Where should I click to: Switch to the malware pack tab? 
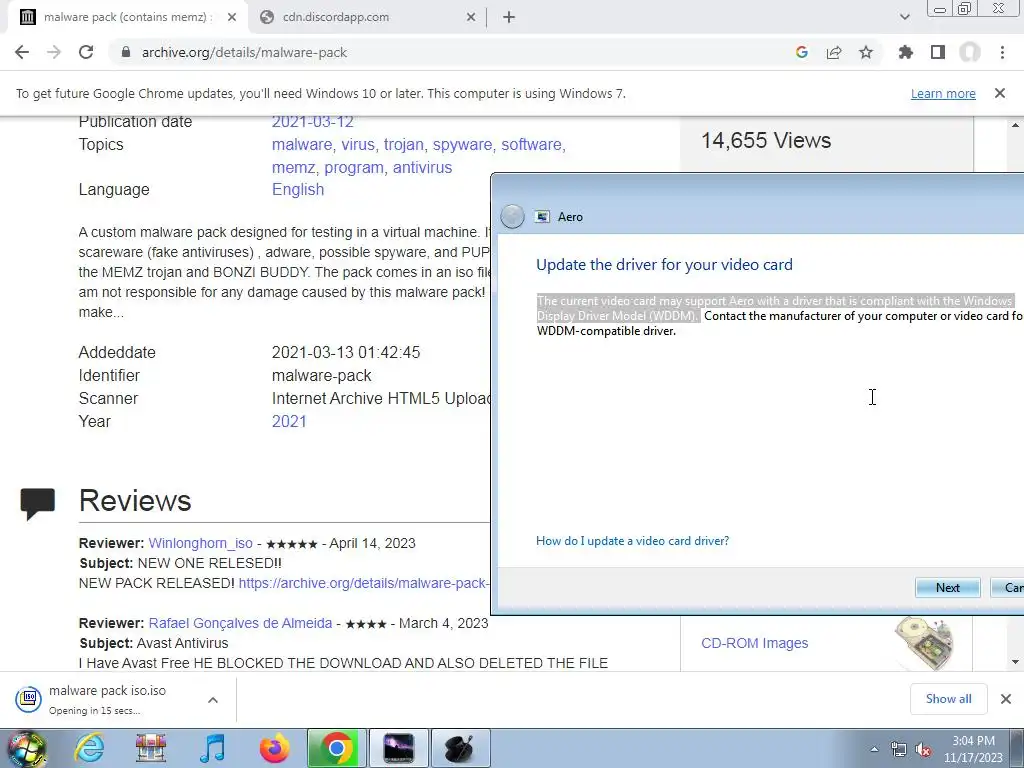pos(128,17)
